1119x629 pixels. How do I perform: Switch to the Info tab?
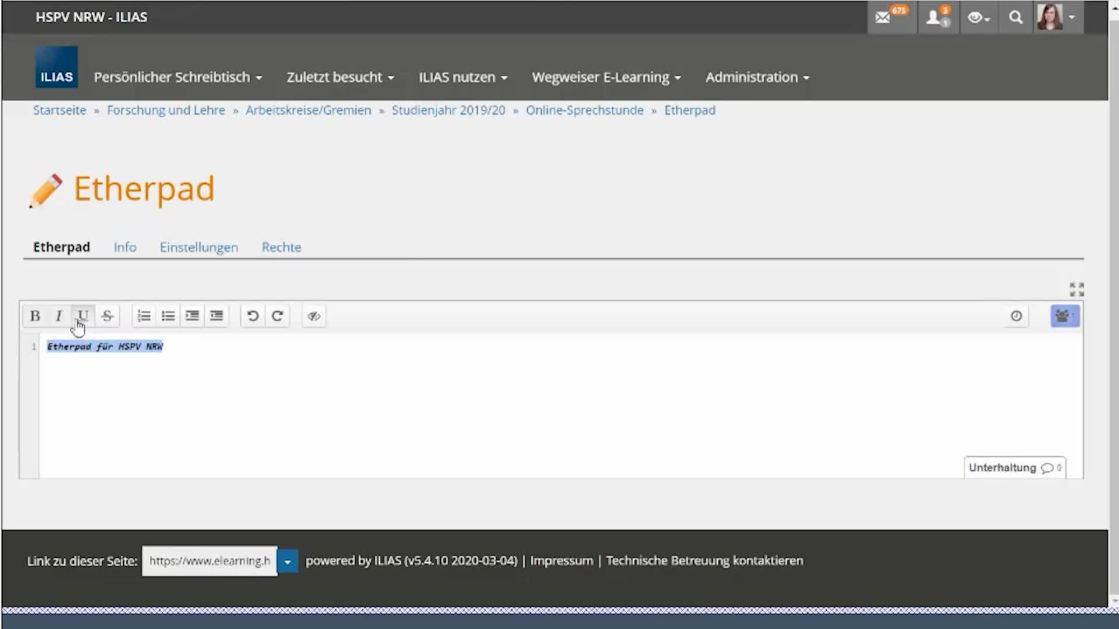[125, 247]
